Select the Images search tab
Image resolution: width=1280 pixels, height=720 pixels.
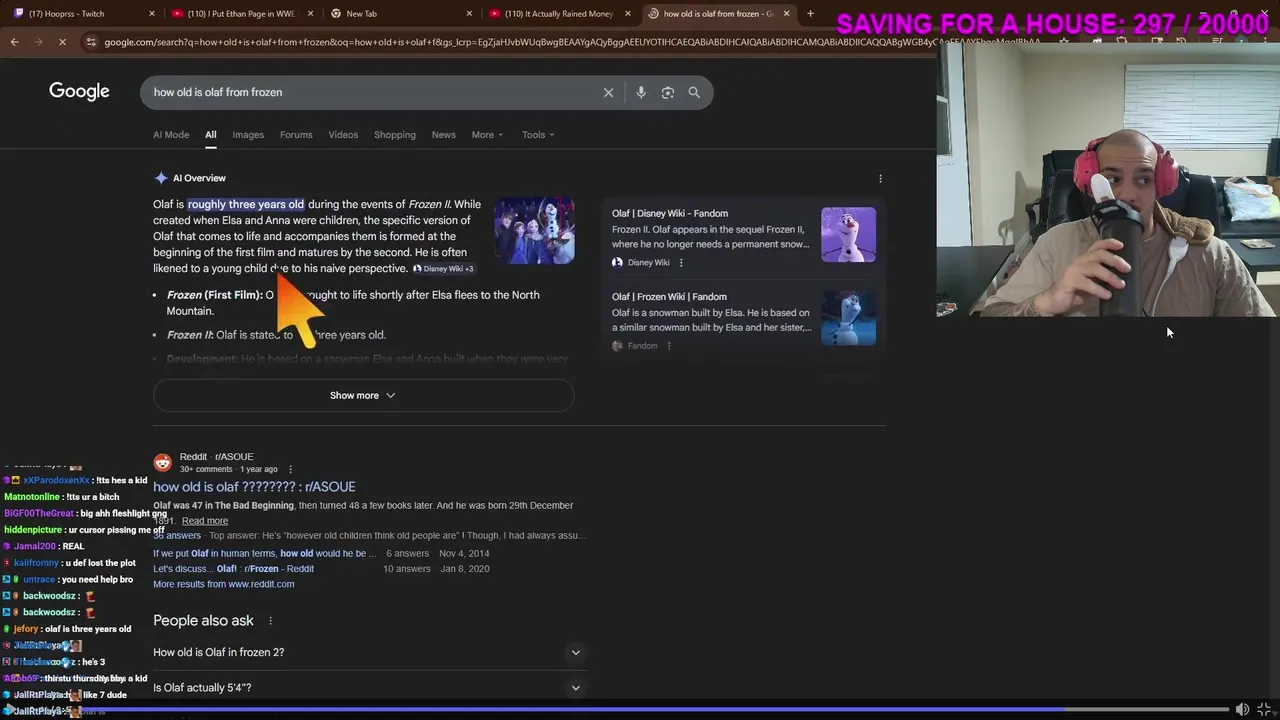248,135
